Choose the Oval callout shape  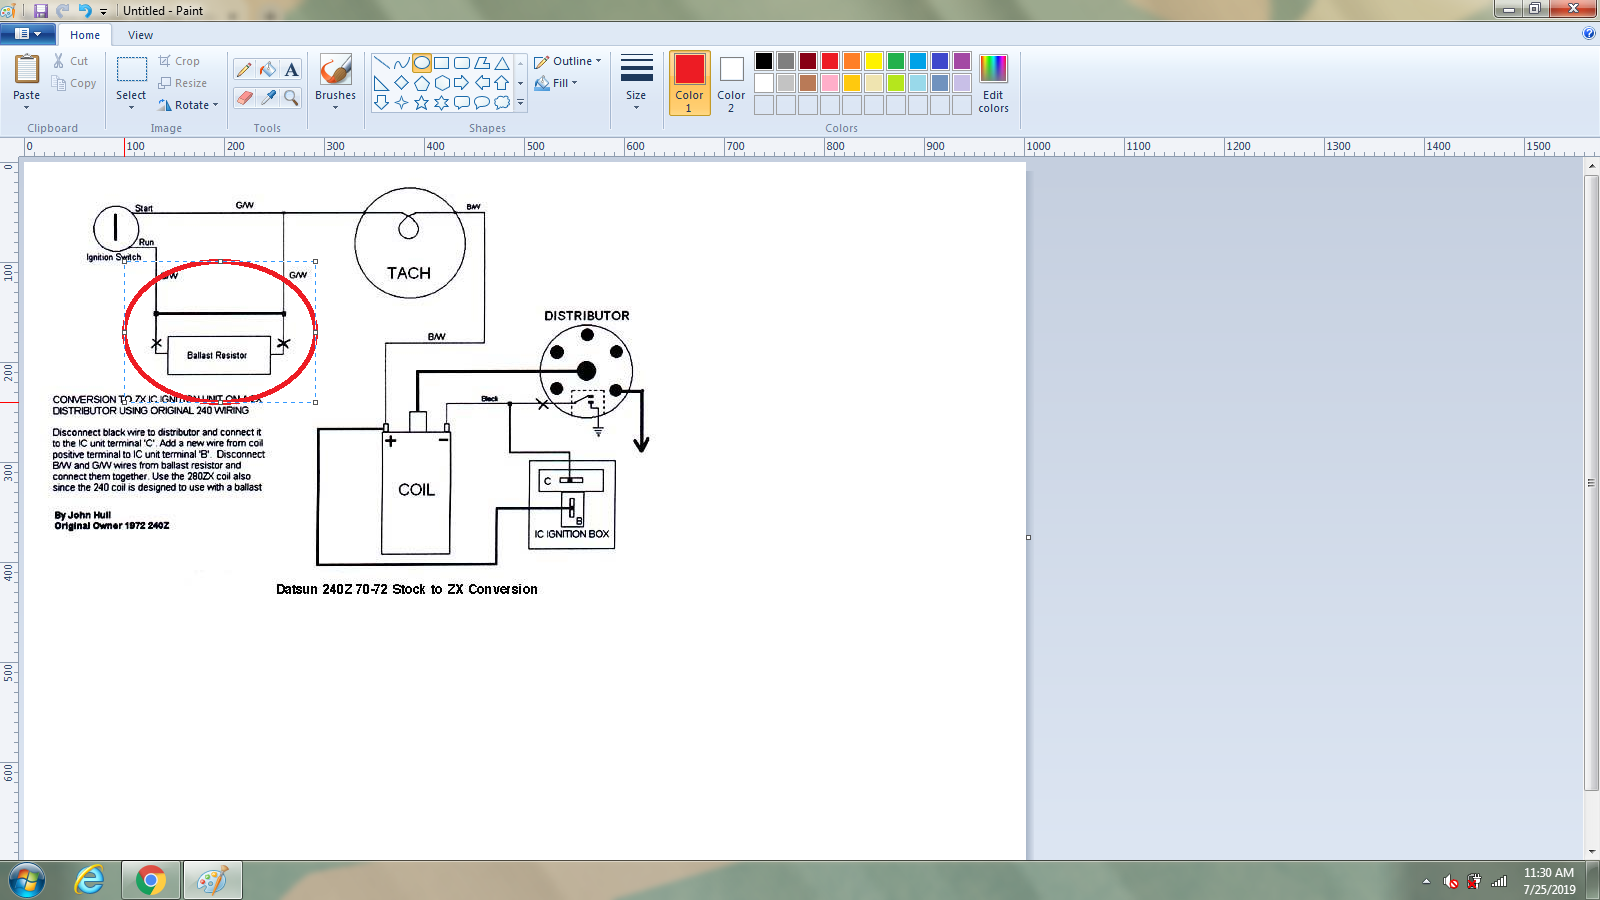tap(482, 102)
